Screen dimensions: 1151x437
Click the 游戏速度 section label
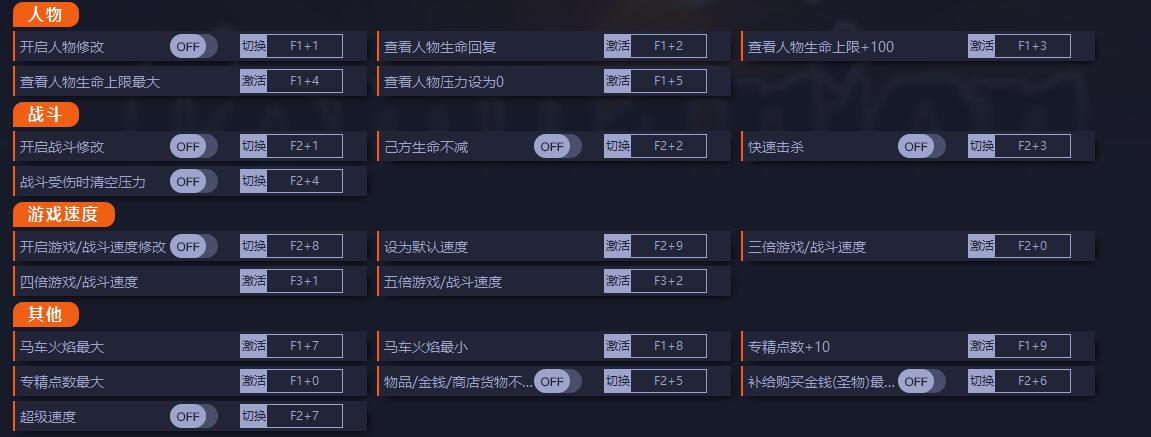(63, 214)
